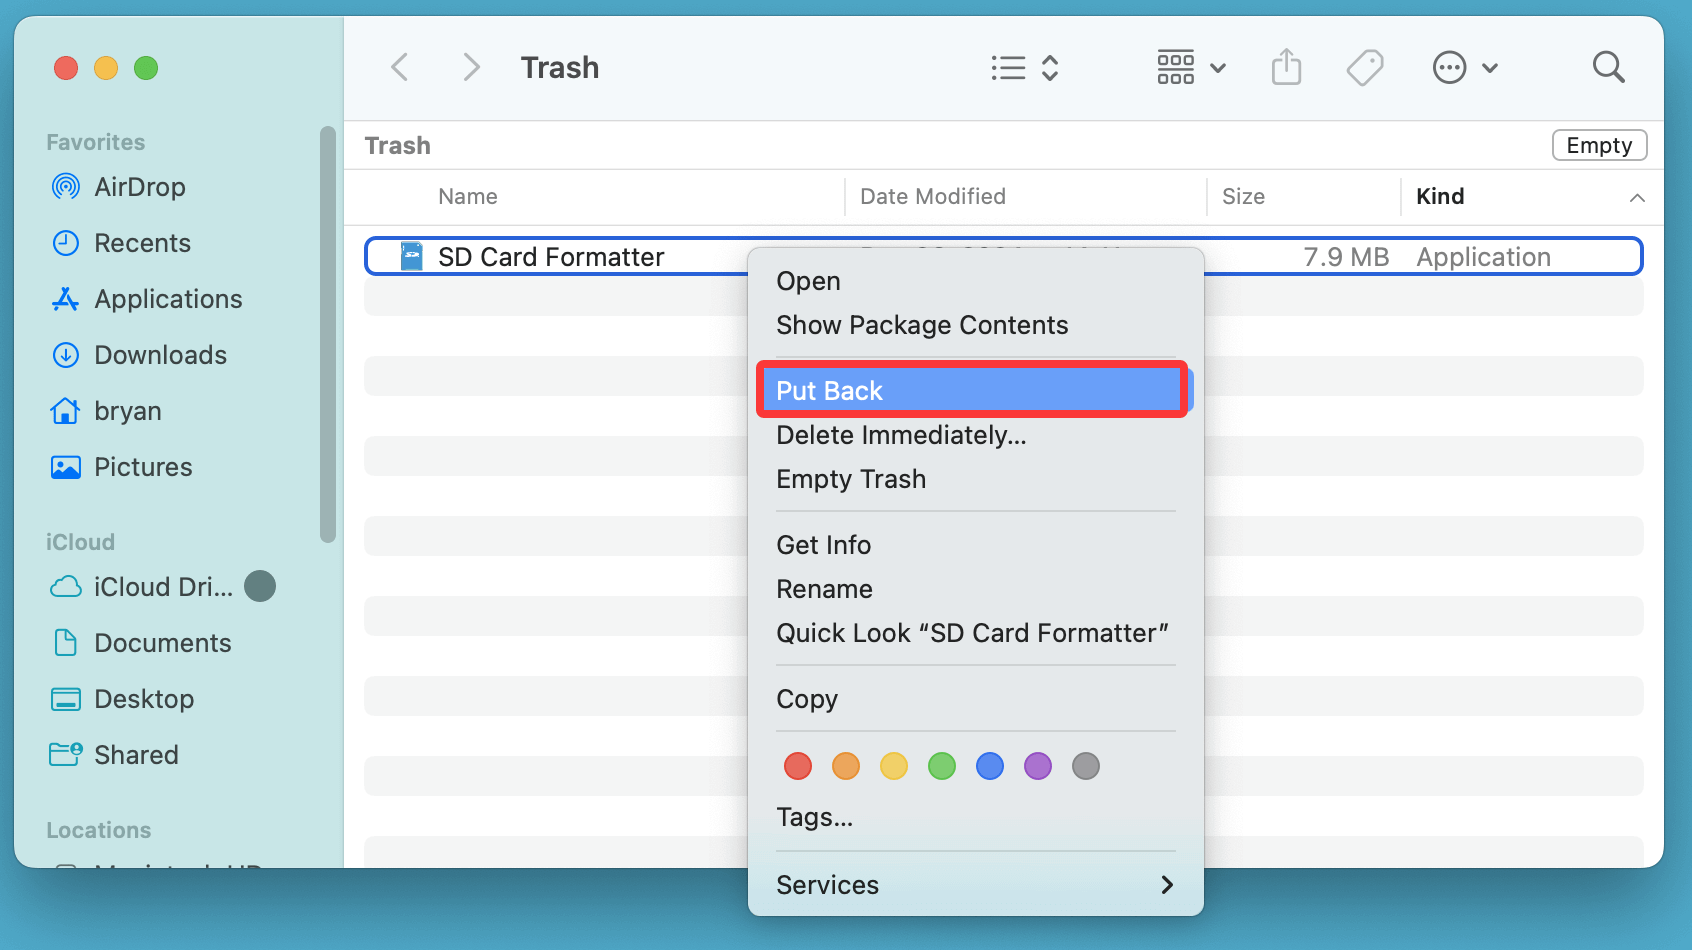Select Recents in the sidebar
The height and width of the screenshot is (950, 1692).
click(142, 243)
